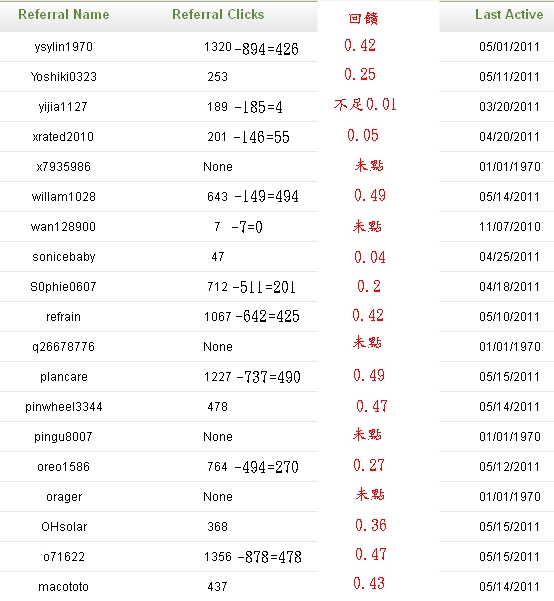
Task: Sort by Referral Name column header
Action: coord(64,15)
